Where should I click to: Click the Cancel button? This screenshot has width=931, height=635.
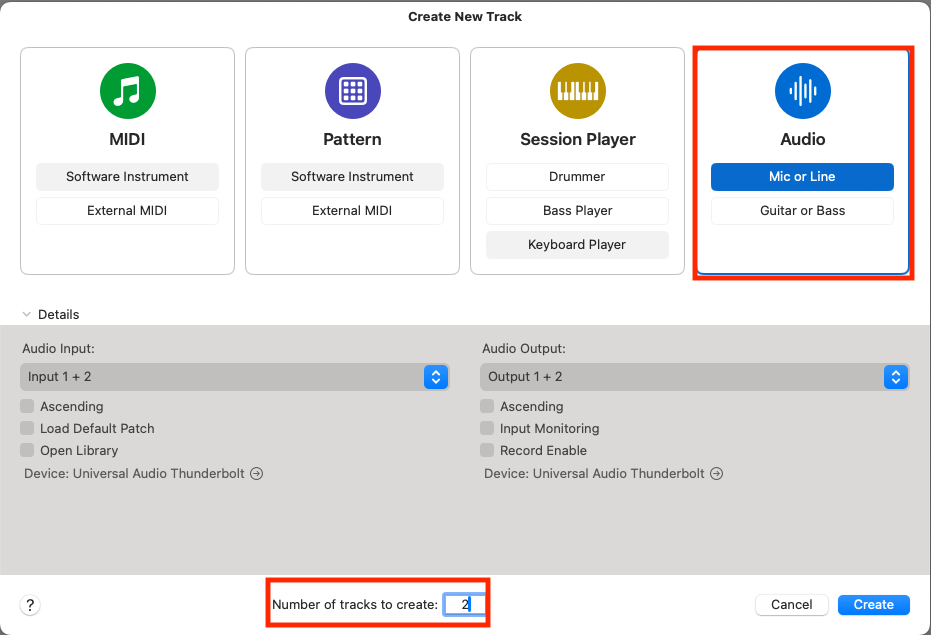pos(791,605)
